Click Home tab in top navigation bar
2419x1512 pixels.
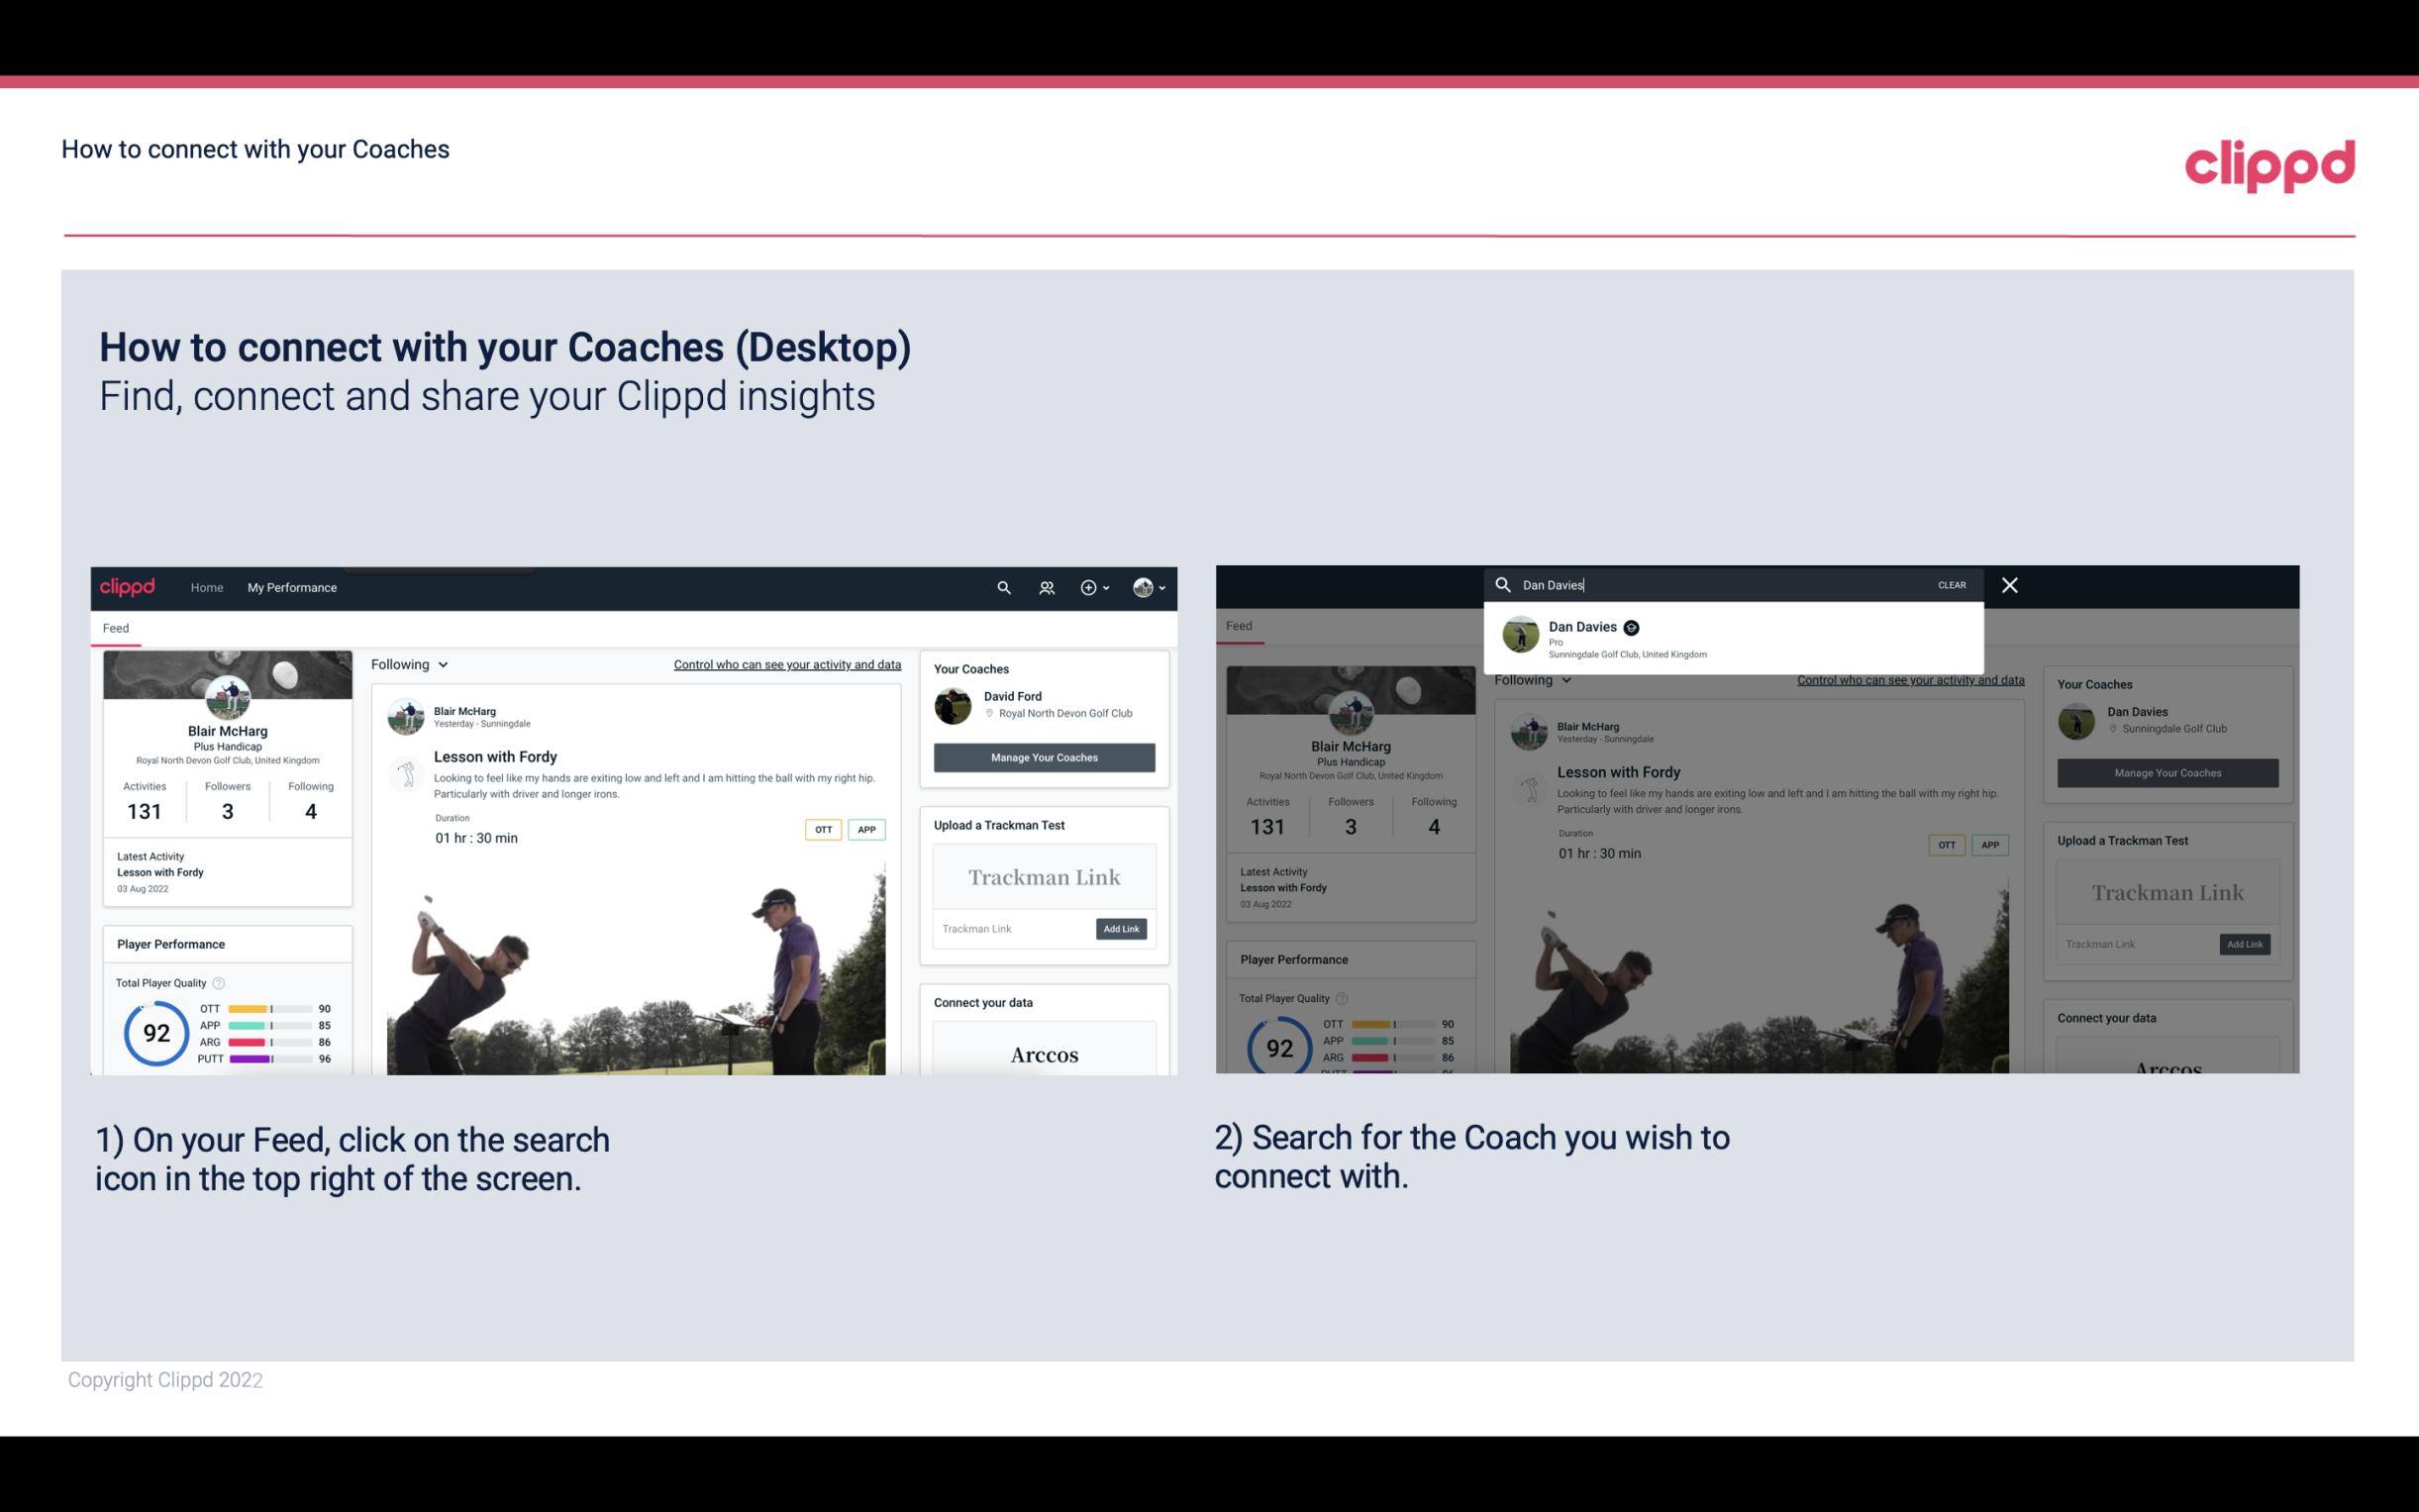tap(207, 587)
